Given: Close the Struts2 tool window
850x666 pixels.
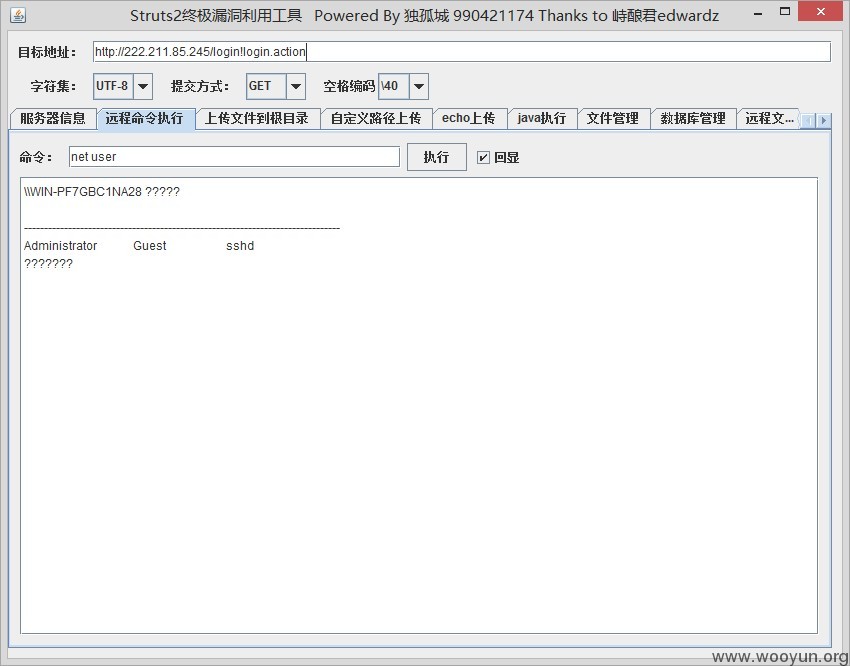Looking at the screenshot, I should tap(821, 11).
